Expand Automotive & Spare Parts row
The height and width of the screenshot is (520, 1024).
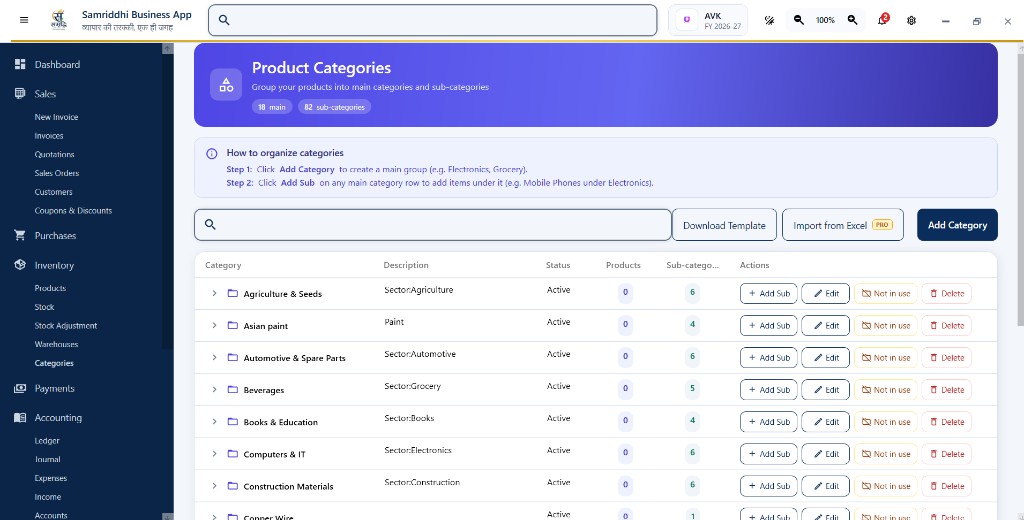pyautogui.click(x=214, y=357)
